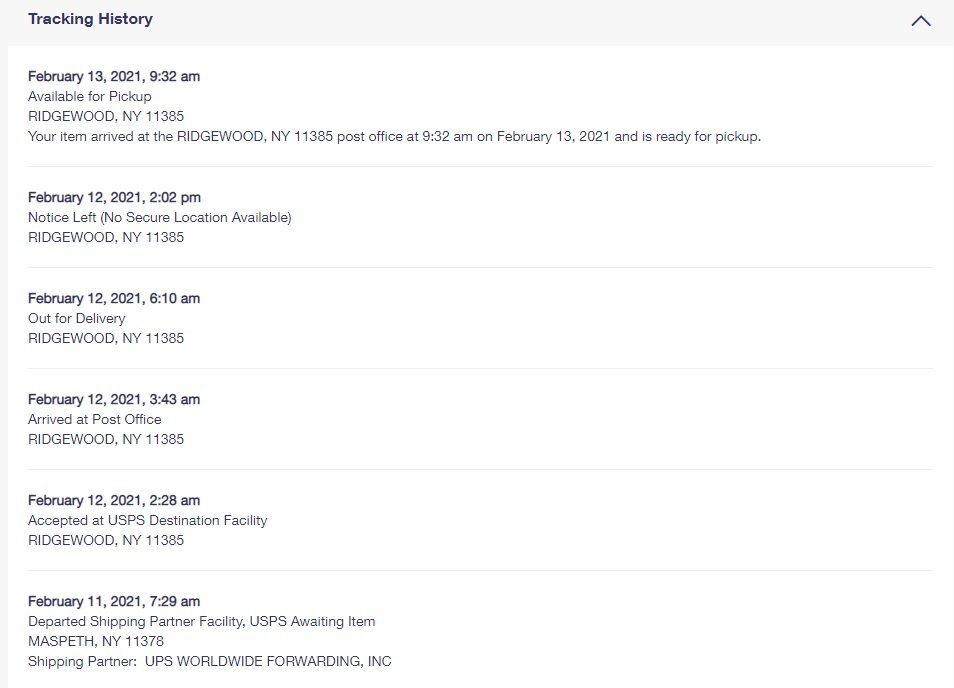Image resolution: width=954 pixels, height=688 pixels.
Task: Click the February 11, 7:29 am date label
Action: click(x=113, y=600)
